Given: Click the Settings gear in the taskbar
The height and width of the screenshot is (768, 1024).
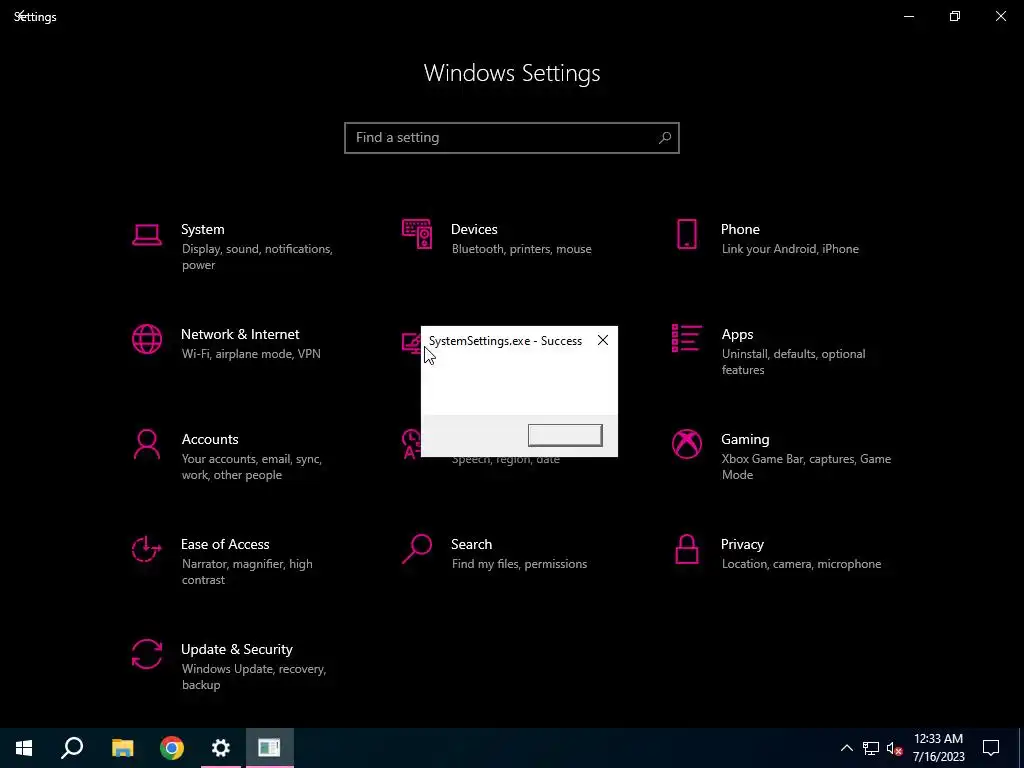Looking at the screenshot, I should pos(221,748).
